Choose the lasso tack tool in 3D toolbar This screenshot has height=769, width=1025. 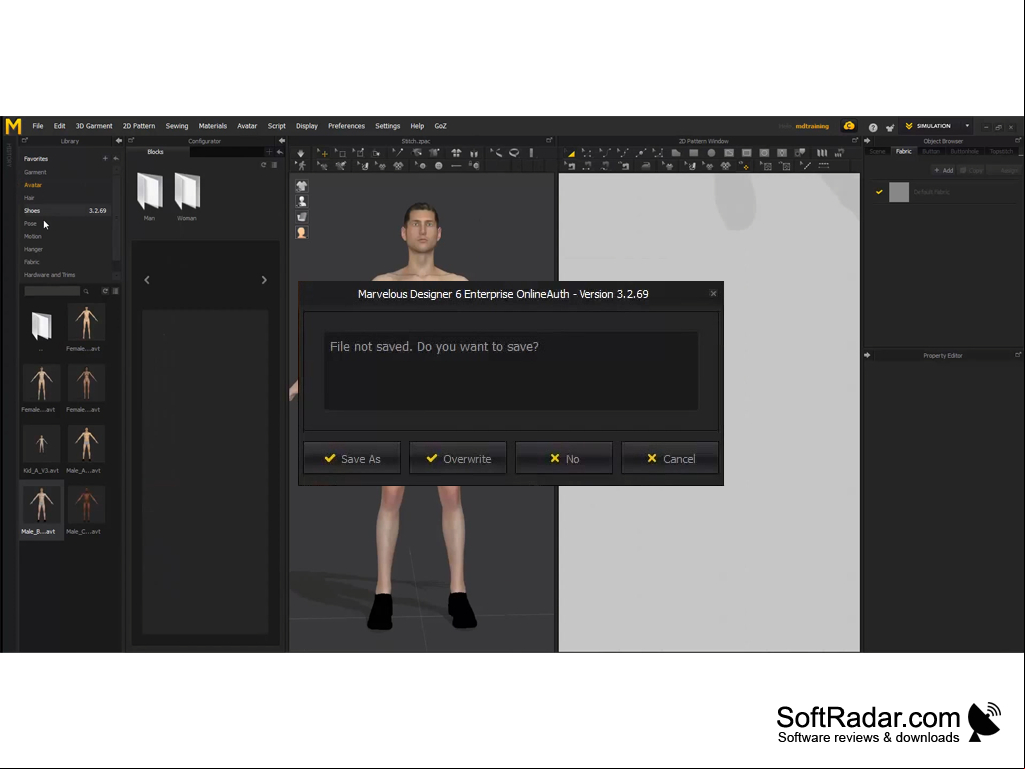pyautogui.click(x=514, y=153)
